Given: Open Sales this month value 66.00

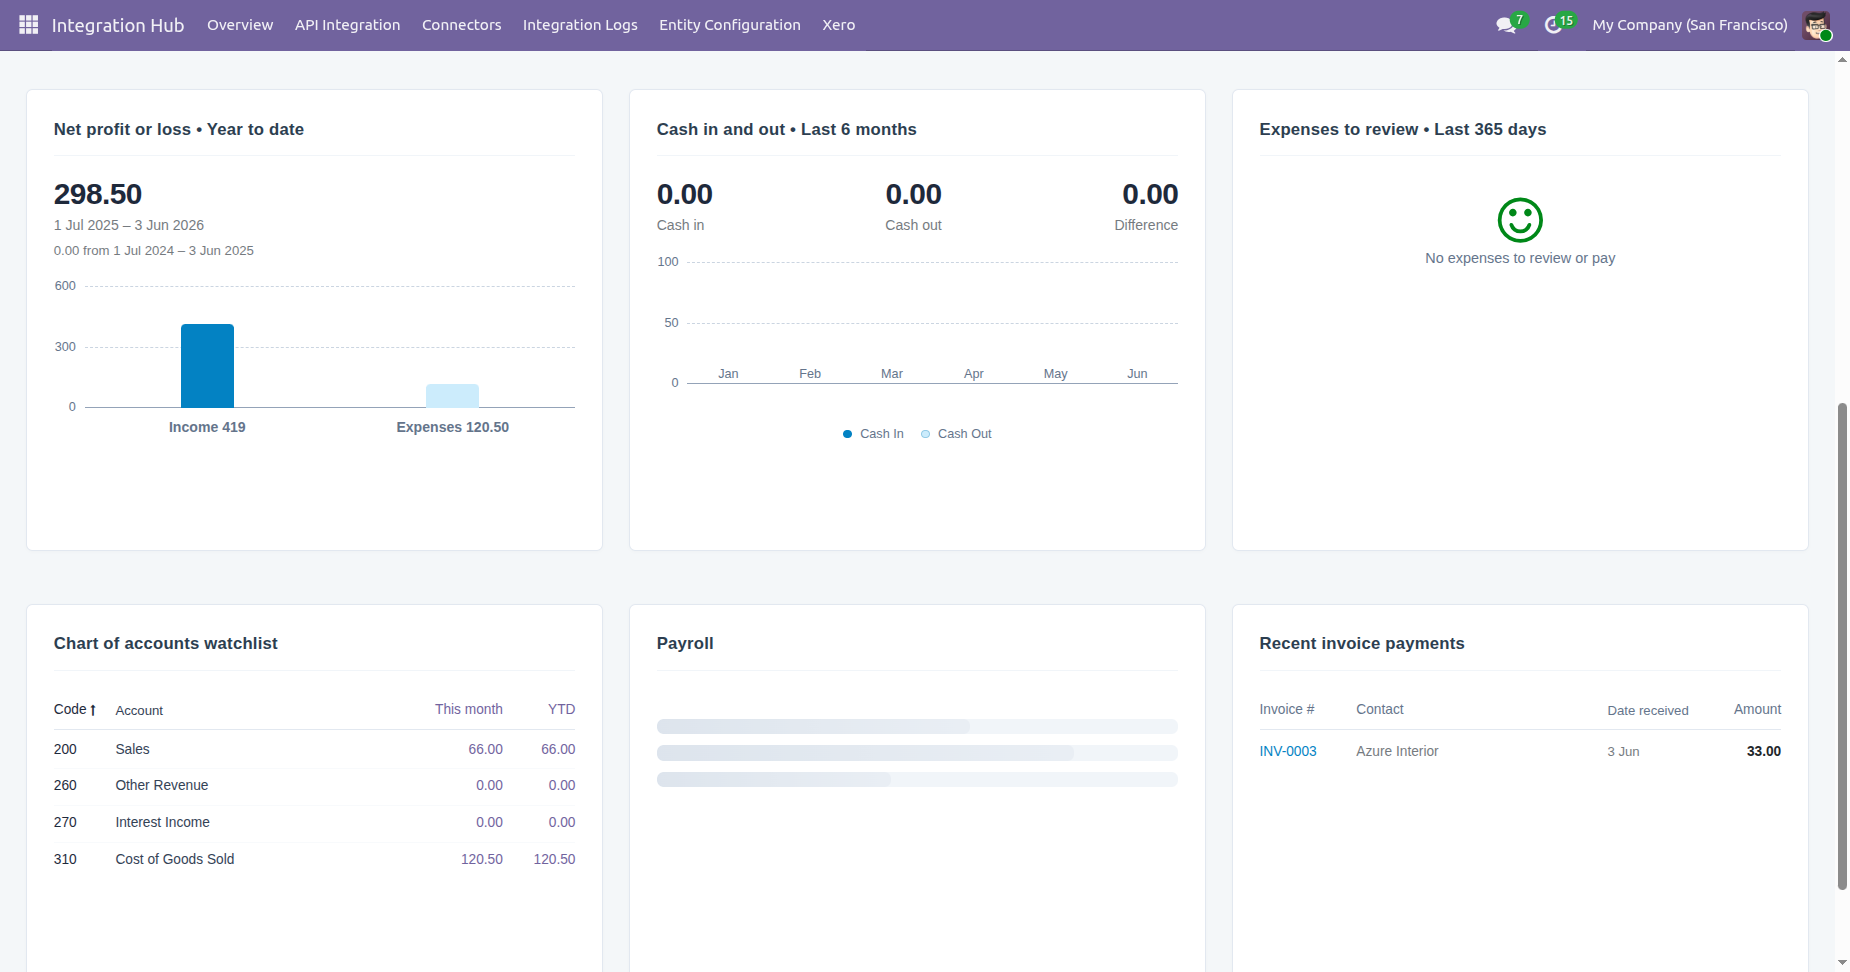Looking at the screenshot, I should (485, 749).
